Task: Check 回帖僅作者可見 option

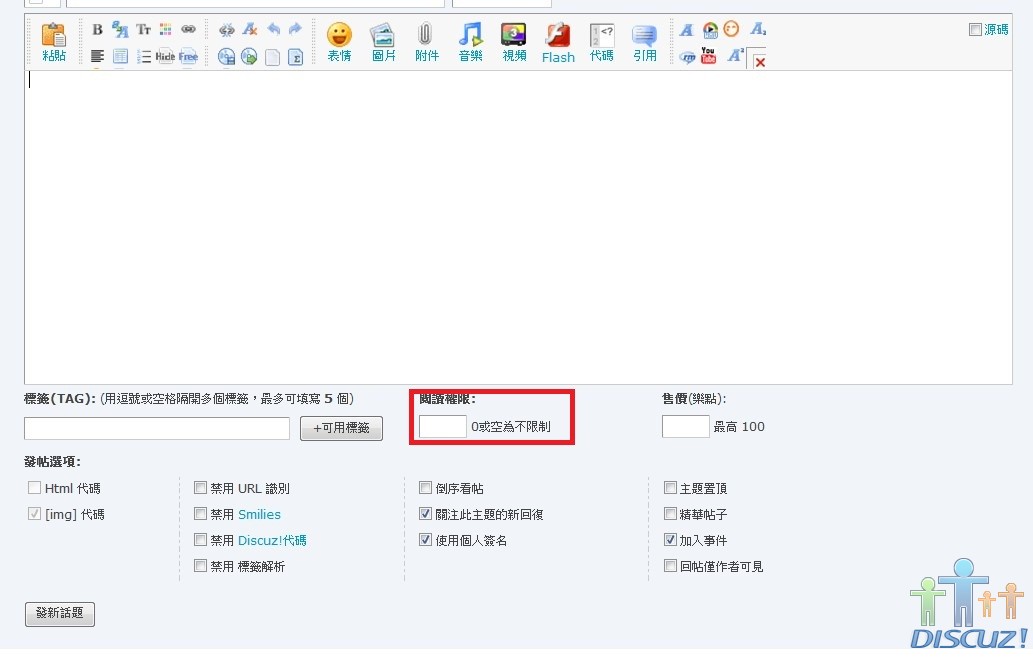Action: pos(670,565)
